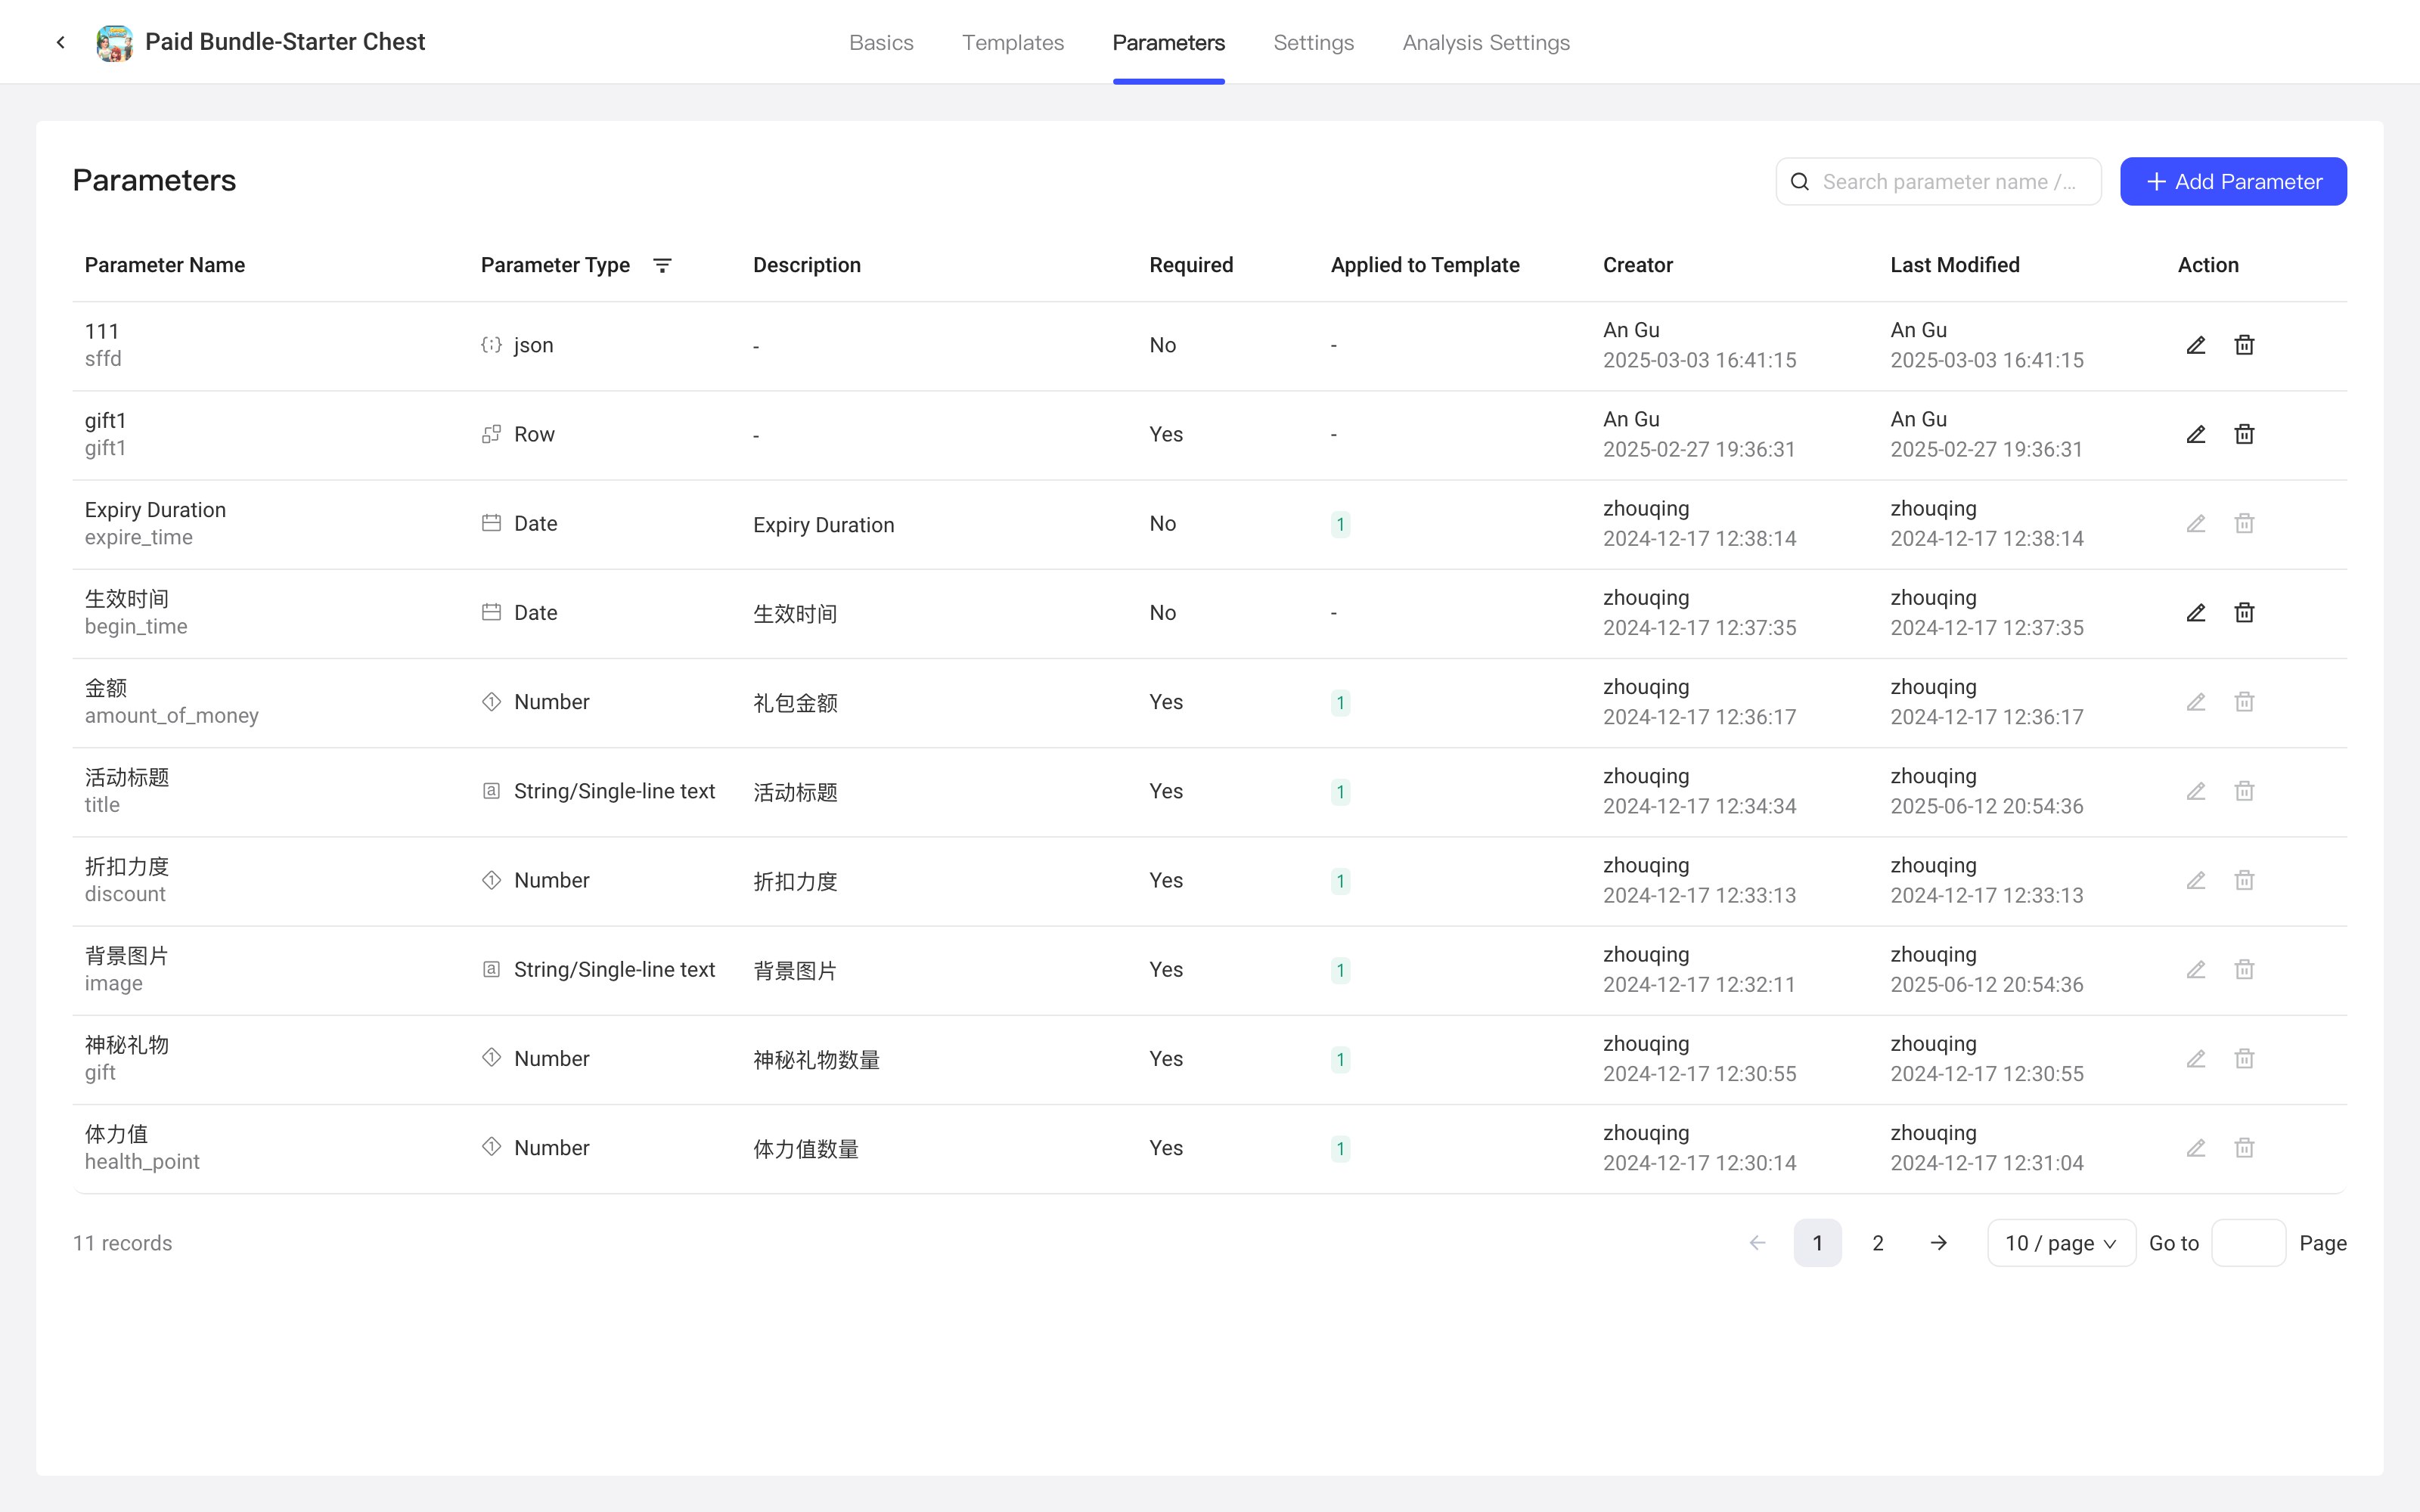This screenshot has height=1512, width=2420.
Task: Click the Row type cell for gift1
Action: (x=517, y=434)
